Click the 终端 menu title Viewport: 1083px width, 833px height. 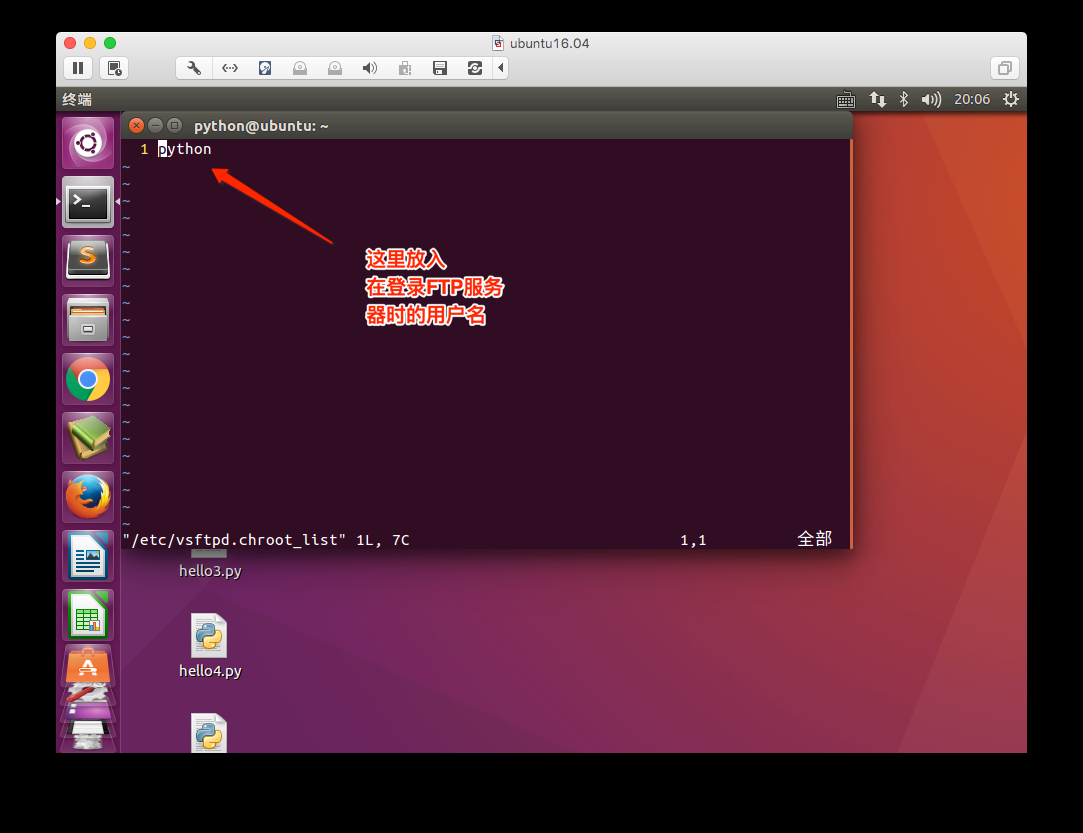pyautogui.click(x=77, y=99)
